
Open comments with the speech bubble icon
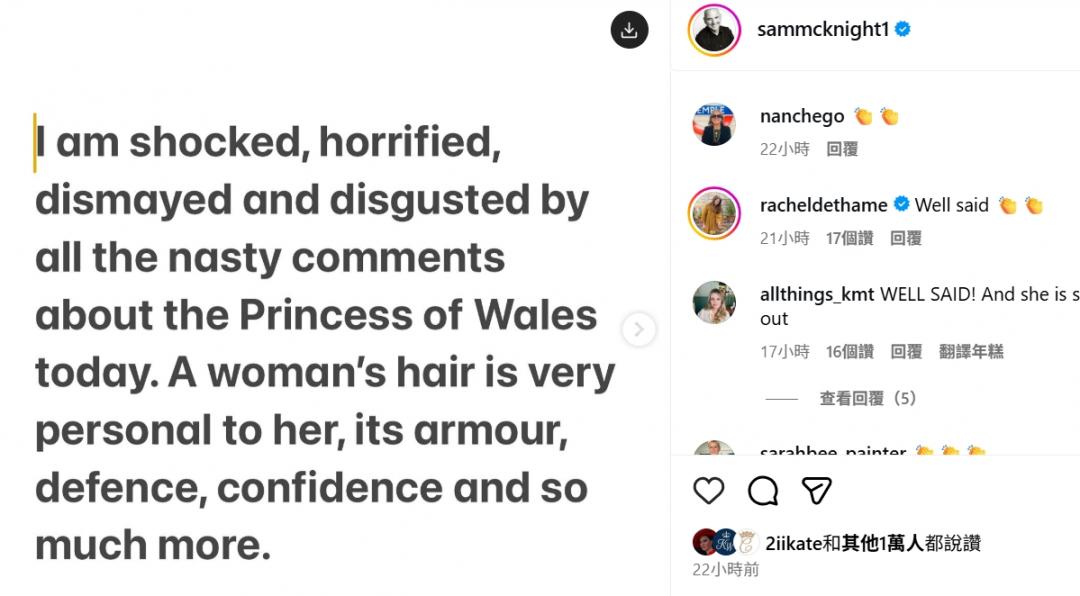[763, 490]
